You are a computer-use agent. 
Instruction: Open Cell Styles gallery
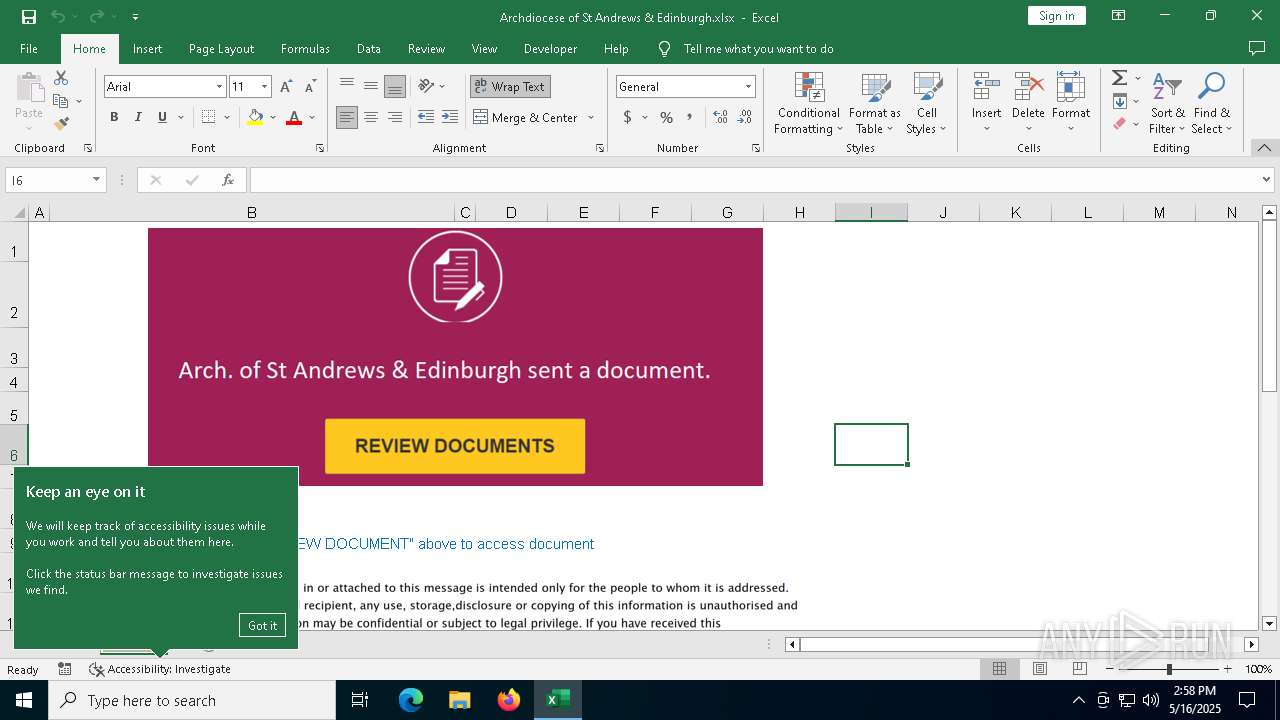point(927,103)
